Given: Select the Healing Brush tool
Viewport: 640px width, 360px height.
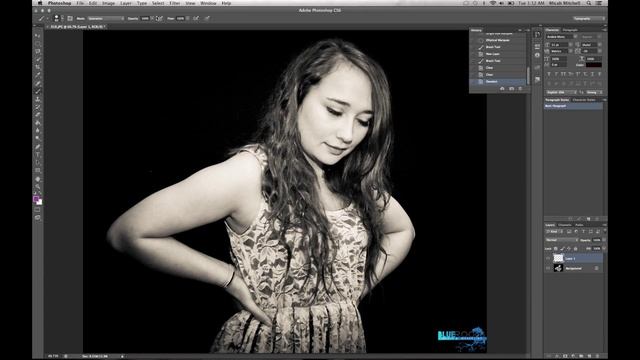Looking at the screenshot, I should (38, 83).
